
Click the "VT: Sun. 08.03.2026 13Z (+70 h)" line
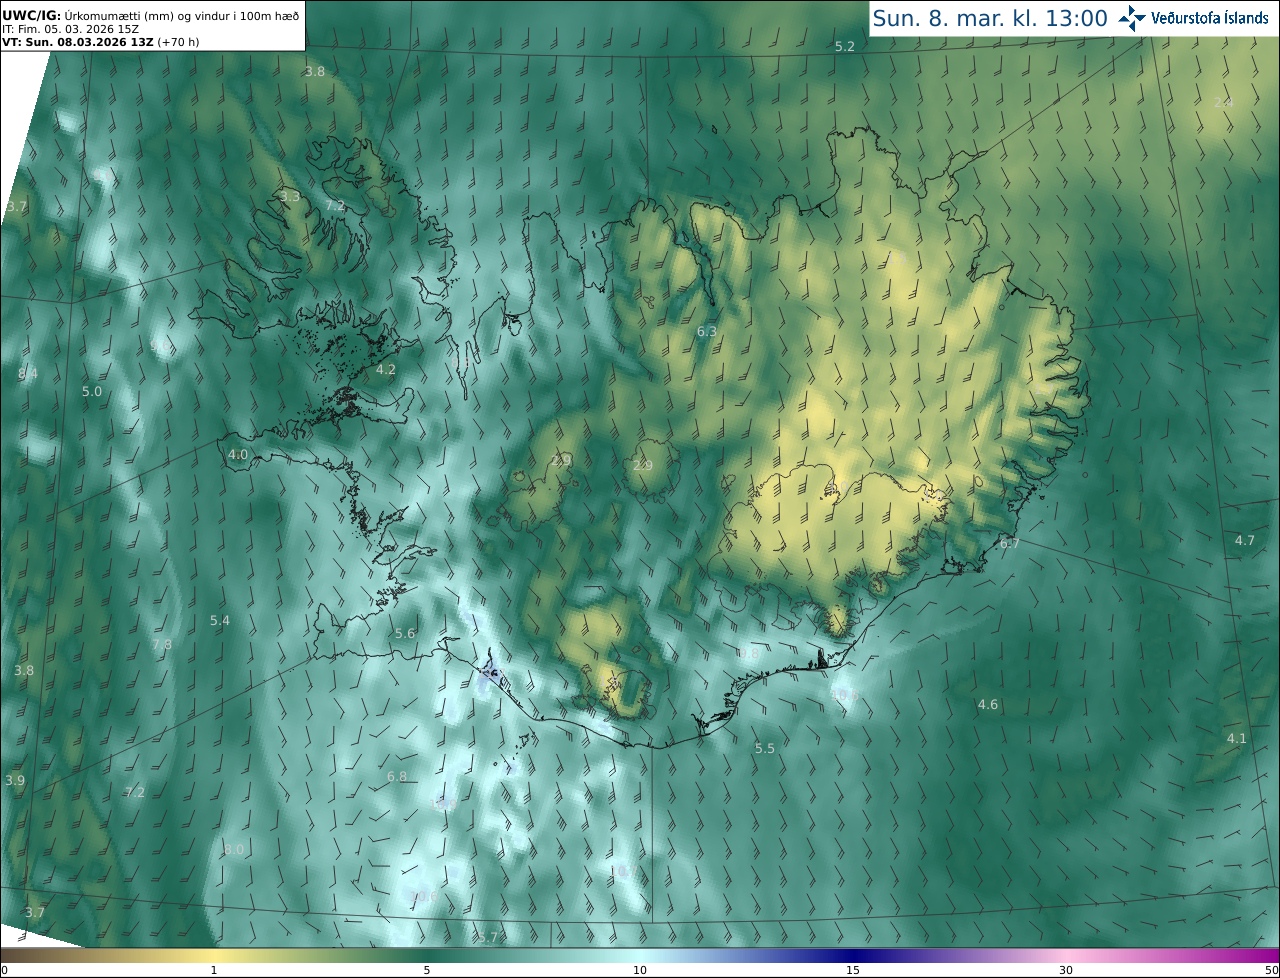pyautogui.click(x=101, y=43)
